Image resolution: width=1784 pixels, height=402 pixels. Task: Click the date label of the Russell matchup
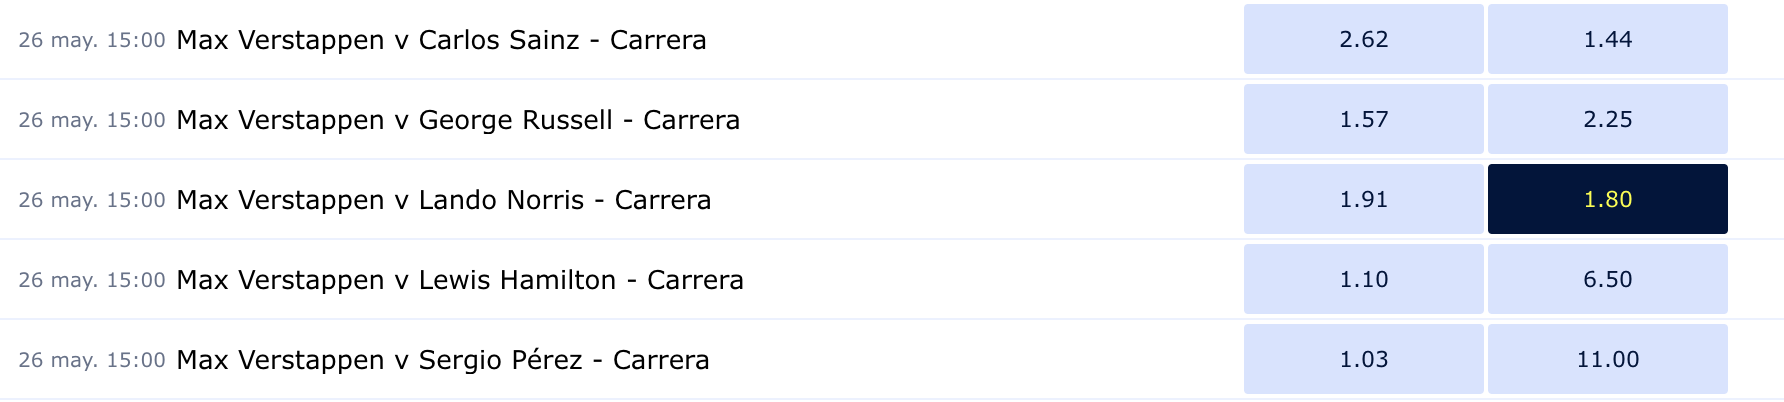[x=92, y=120]
